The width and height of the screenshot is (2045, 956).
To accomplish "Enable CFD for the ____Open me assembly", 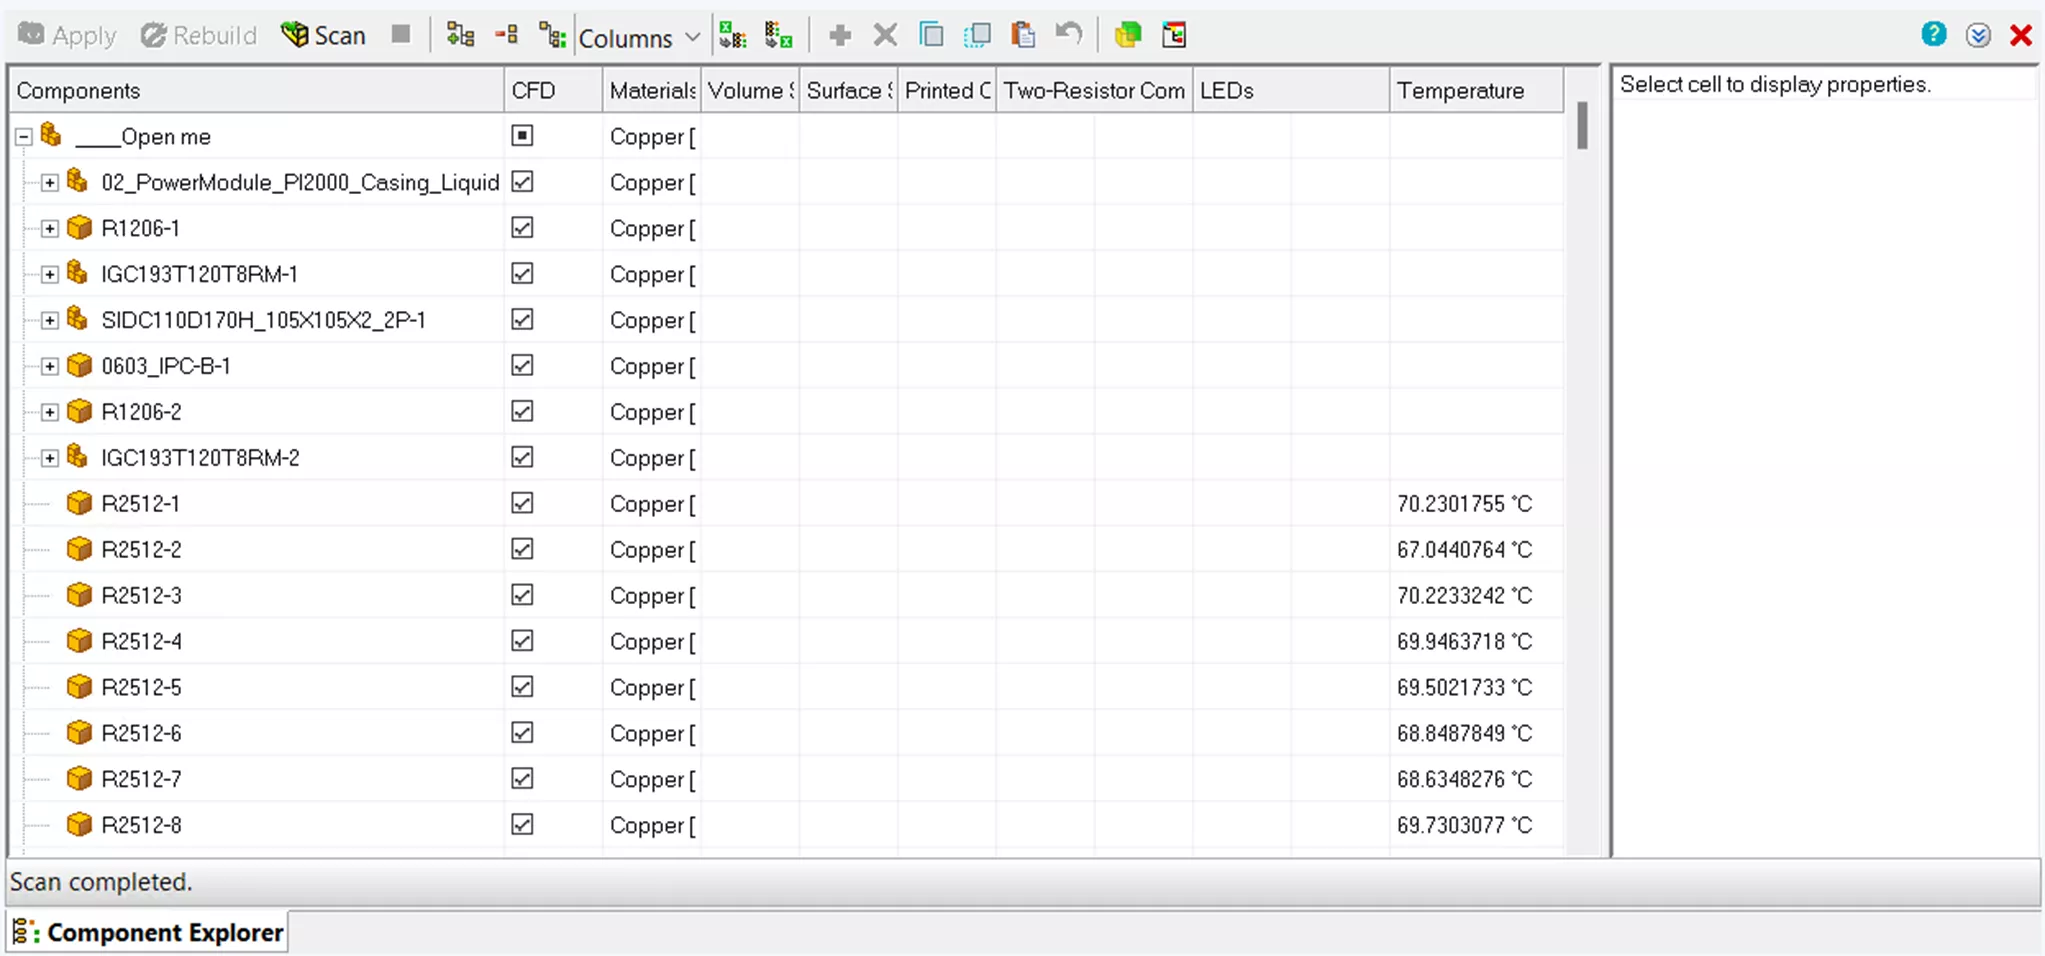I will click(x=522, y=136).
